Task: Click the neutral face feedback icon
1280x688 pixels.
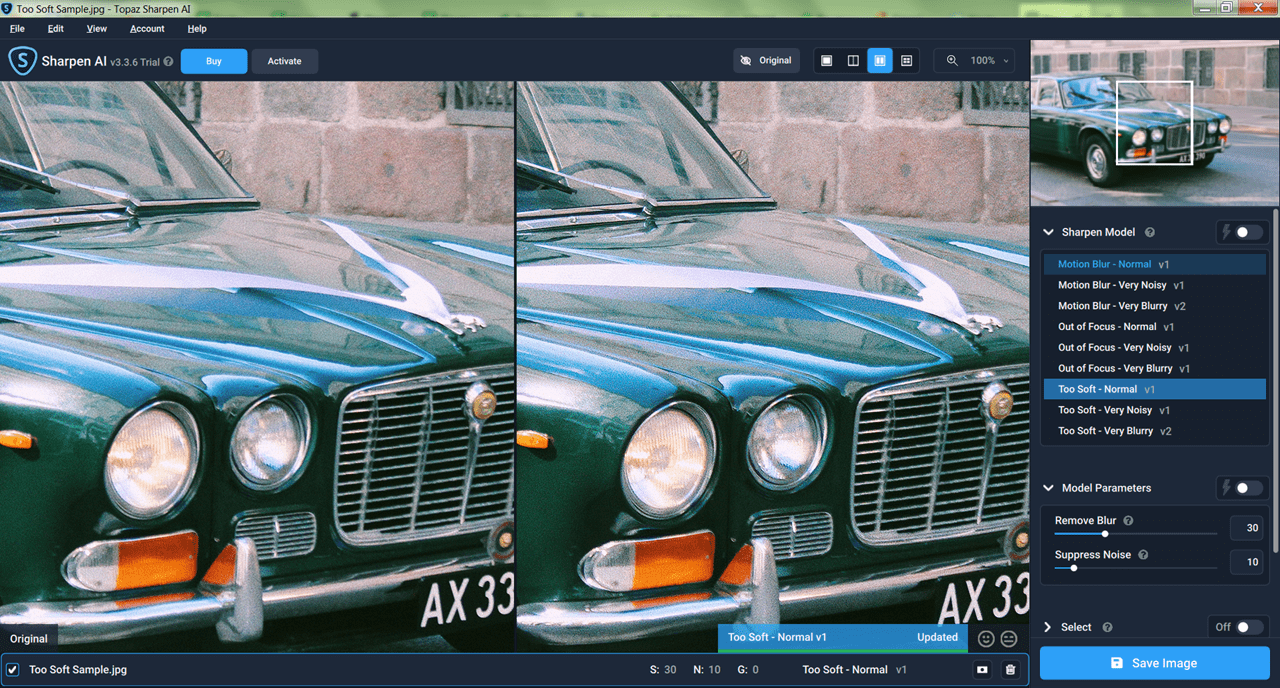Action: (x=1009, y=638)
